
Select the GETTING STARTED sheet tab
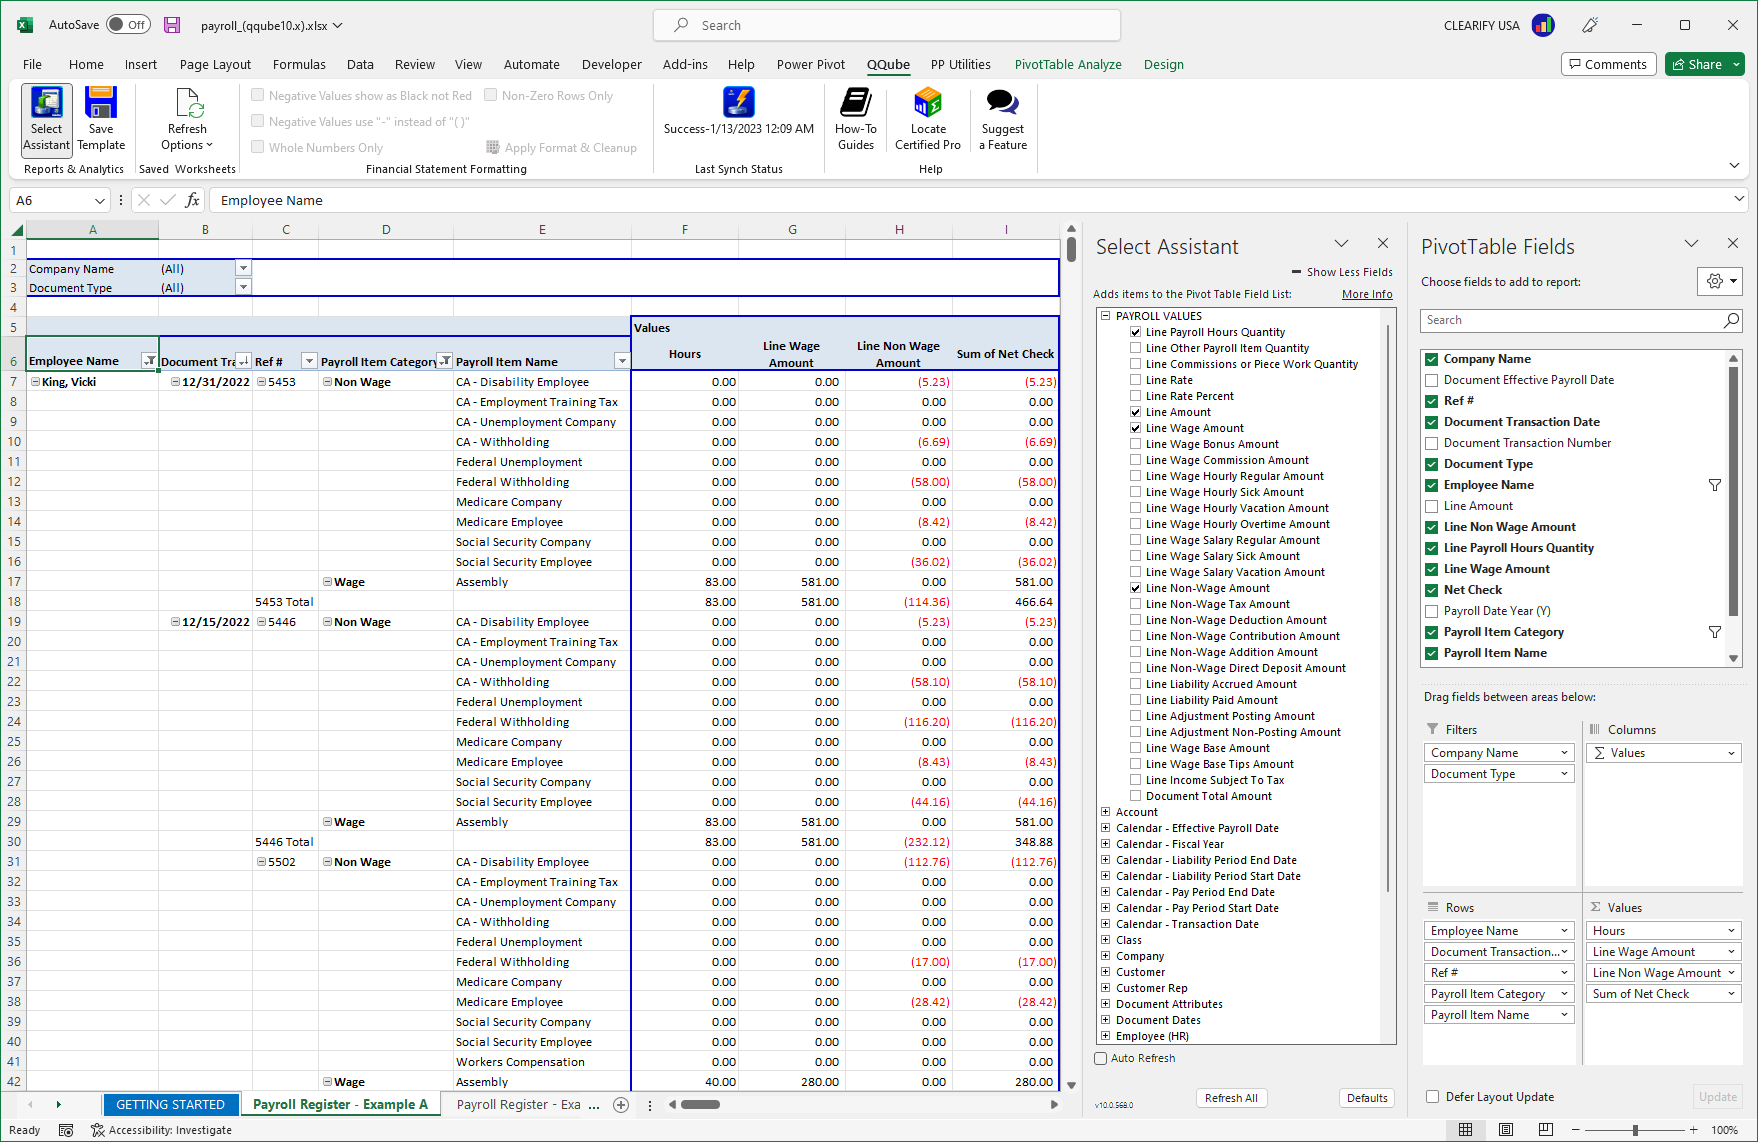[x=171, y=1104]
